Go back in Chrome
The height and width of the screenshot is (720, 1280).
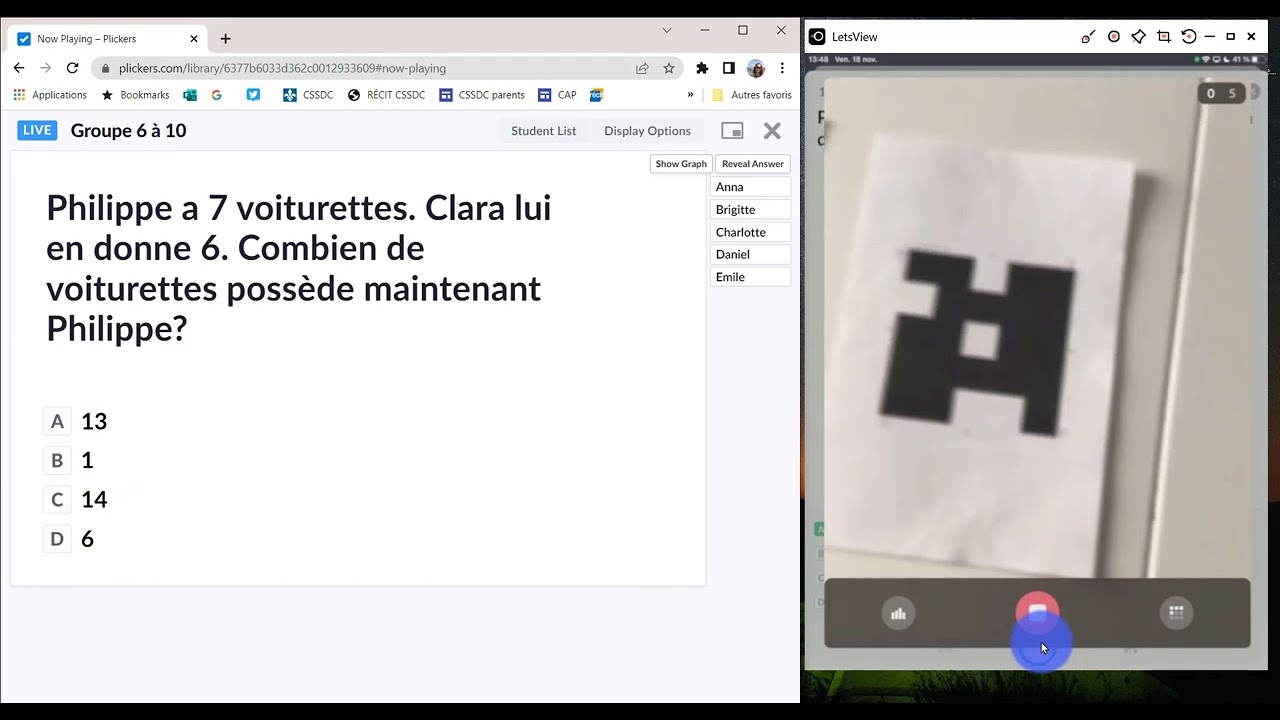click(19, 68)
